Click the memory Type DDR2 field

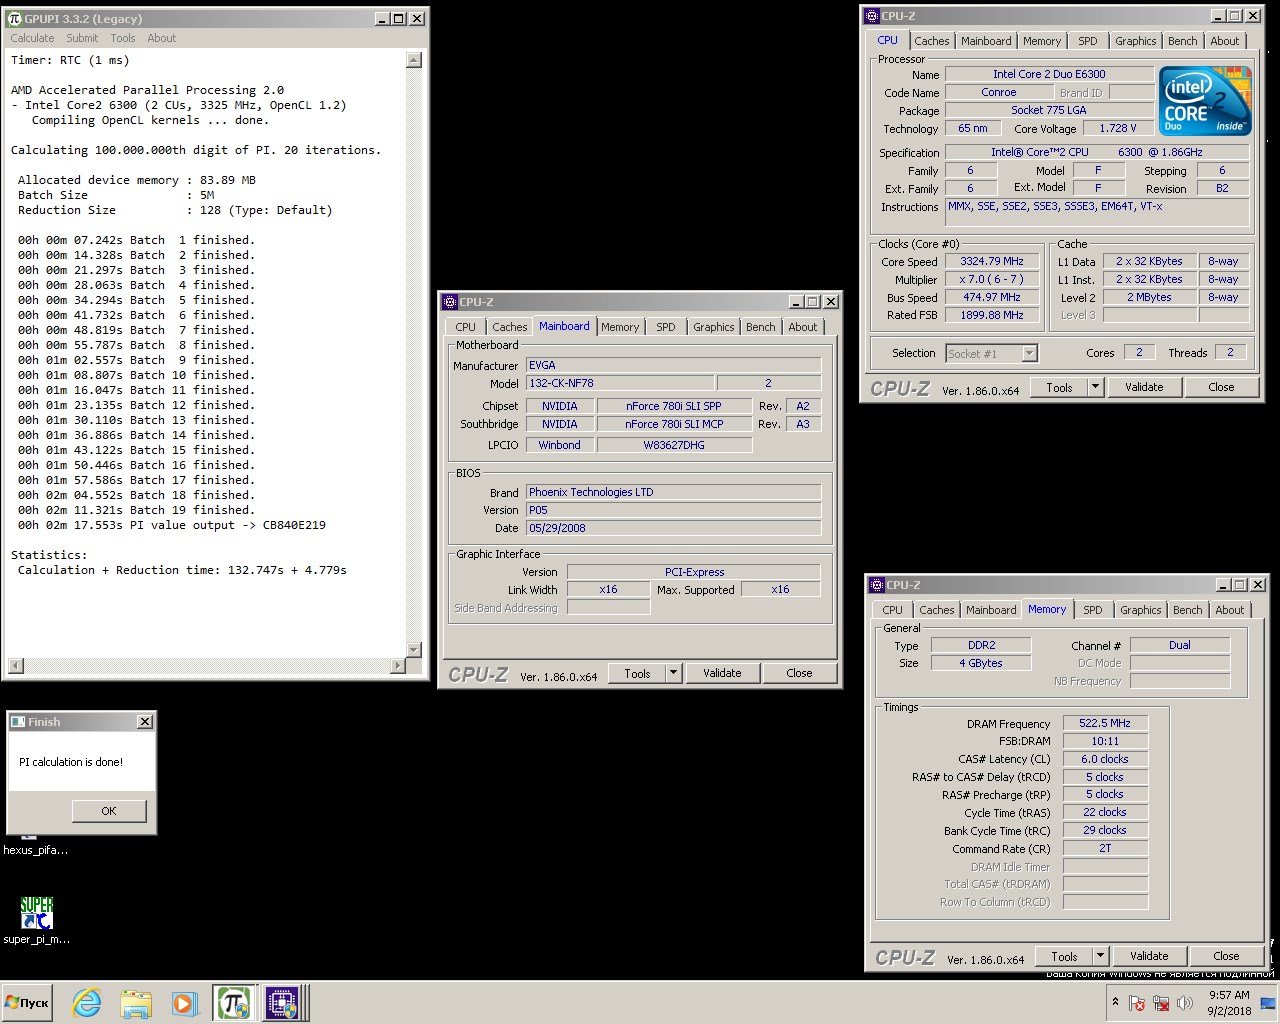[x=982, y=645]
